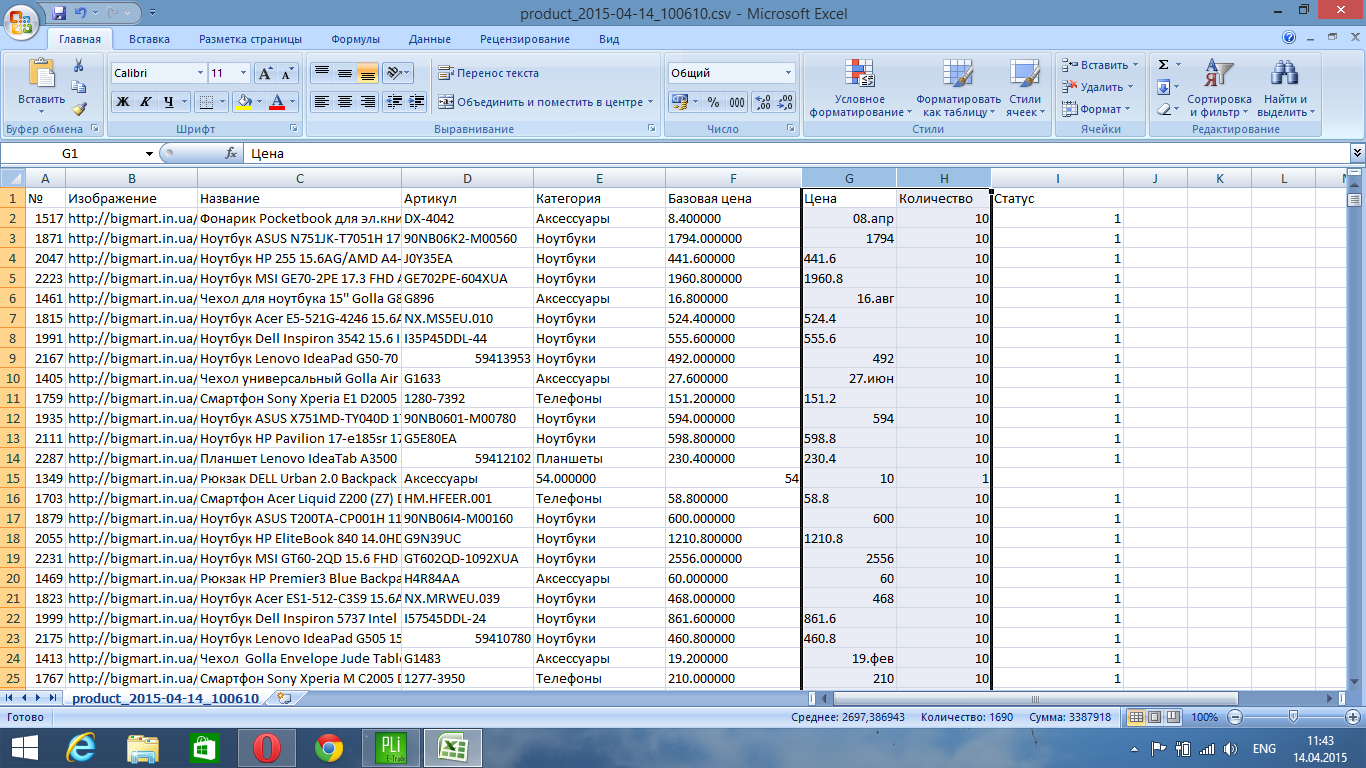1366x768 pixels.
Task: Align text left
Action: tap(321, 102)
